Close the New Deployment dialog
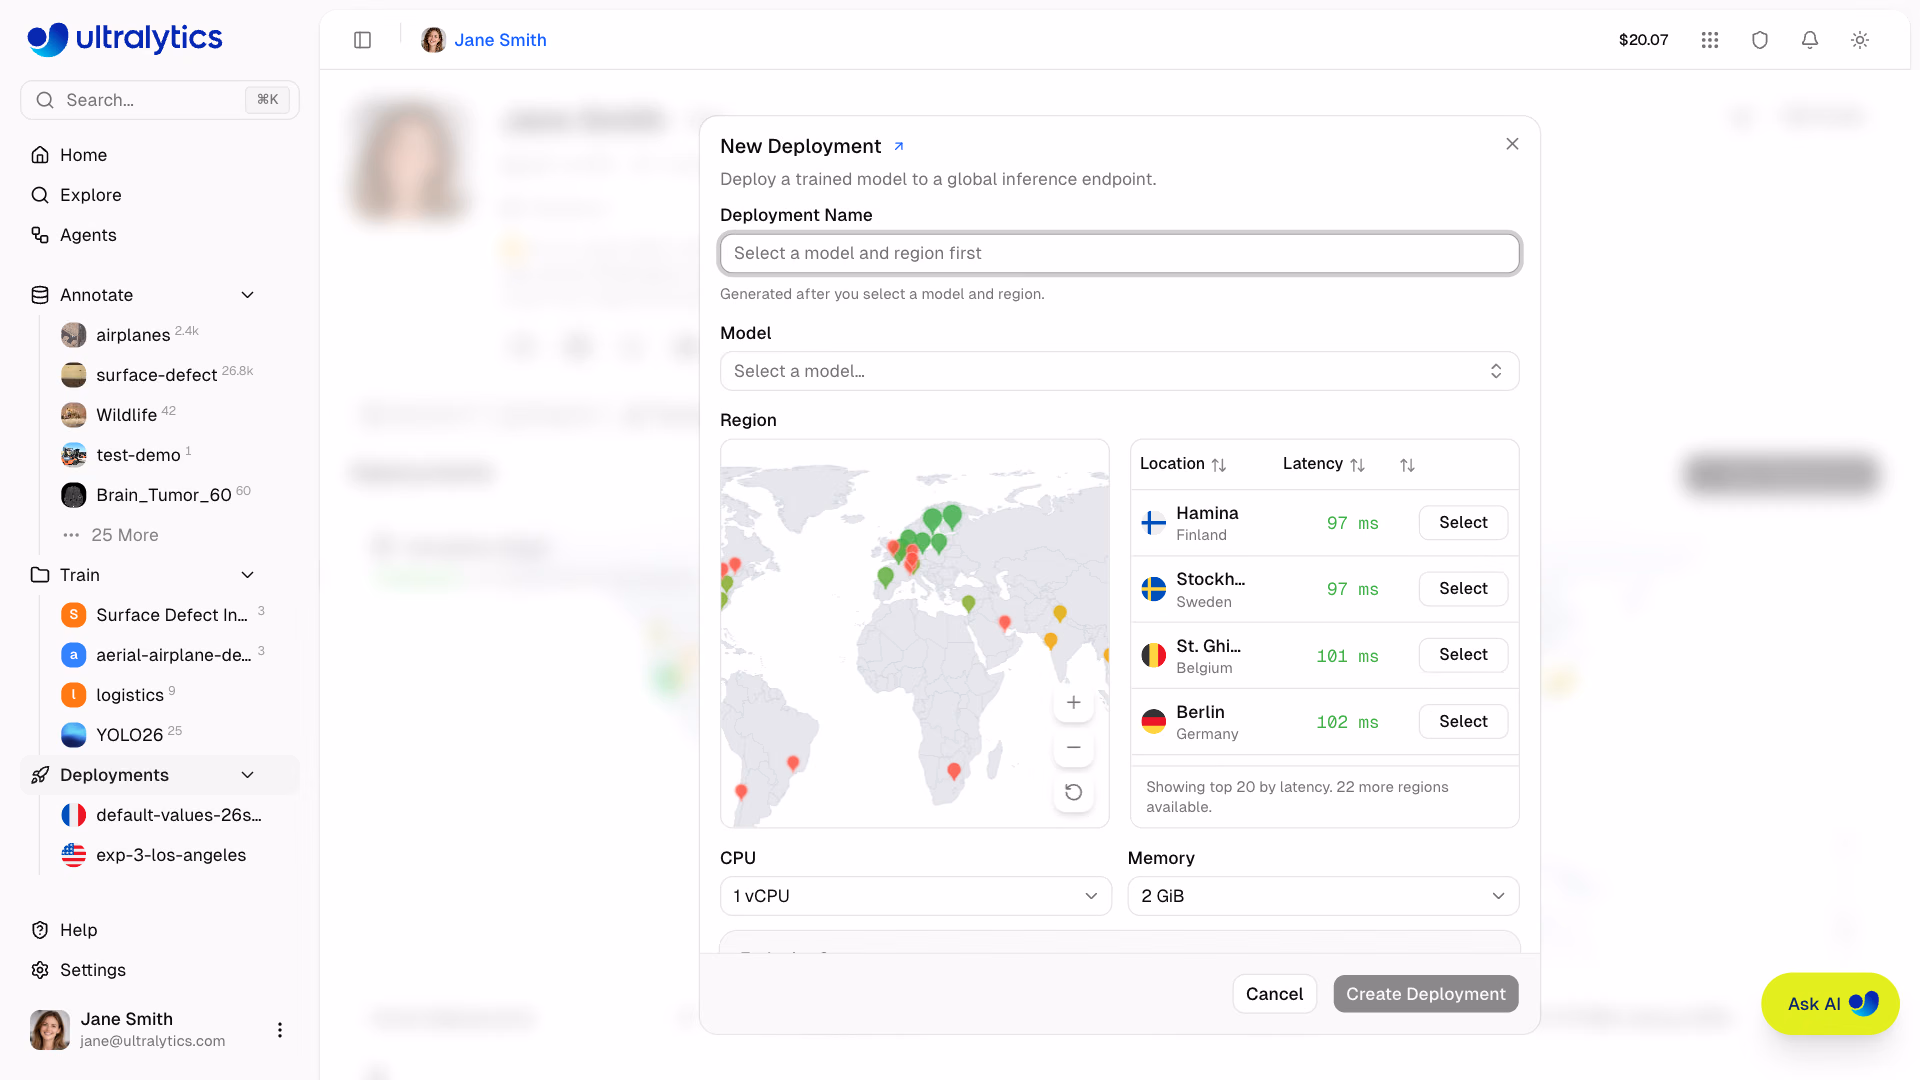 pos(1512,144)
